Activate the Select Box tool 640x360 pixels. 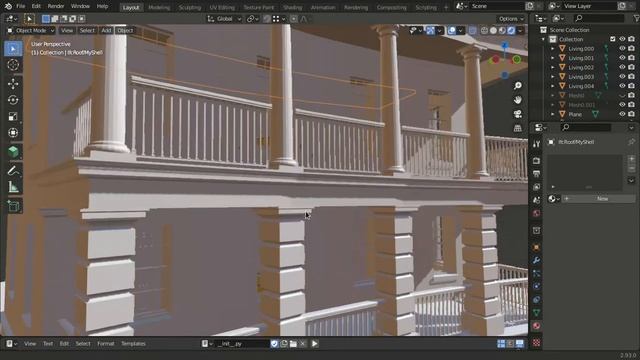point(13,49)
